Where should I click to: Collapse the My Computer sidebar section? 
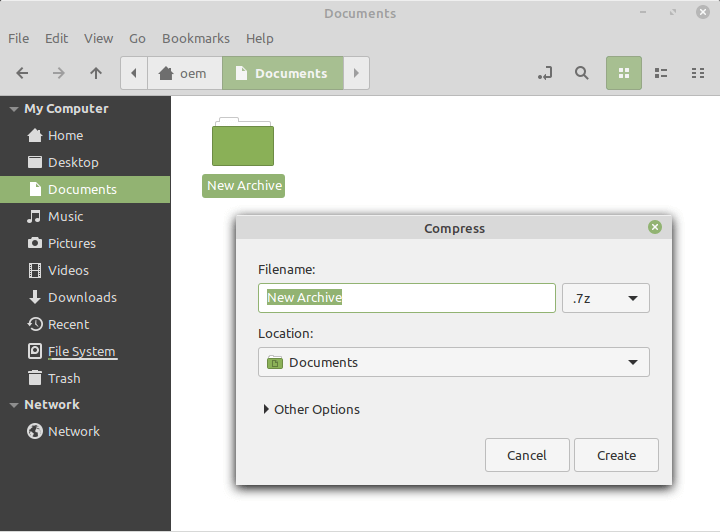tap(14, 109)
